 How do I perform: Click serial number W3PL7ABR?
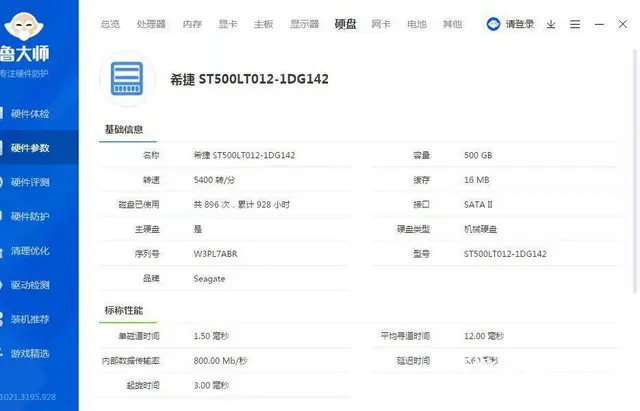pos(215,254)
